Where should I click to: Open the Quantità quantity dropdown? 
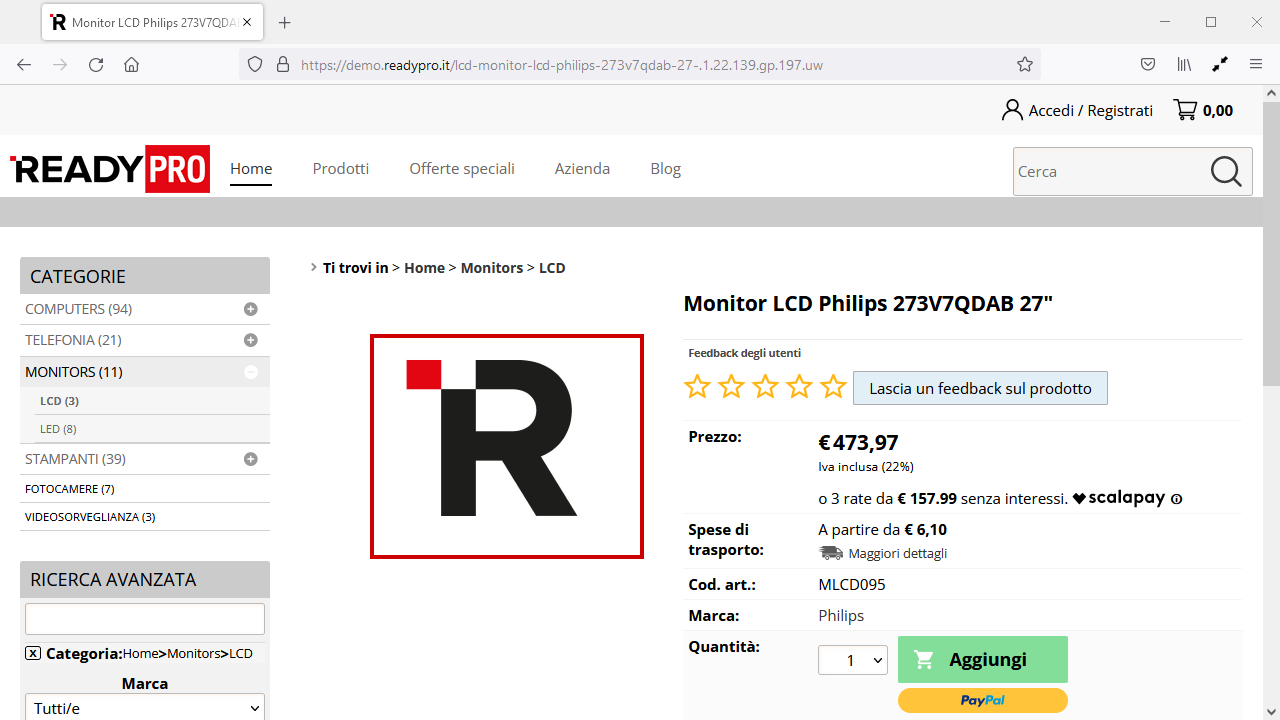coord(853,660)
